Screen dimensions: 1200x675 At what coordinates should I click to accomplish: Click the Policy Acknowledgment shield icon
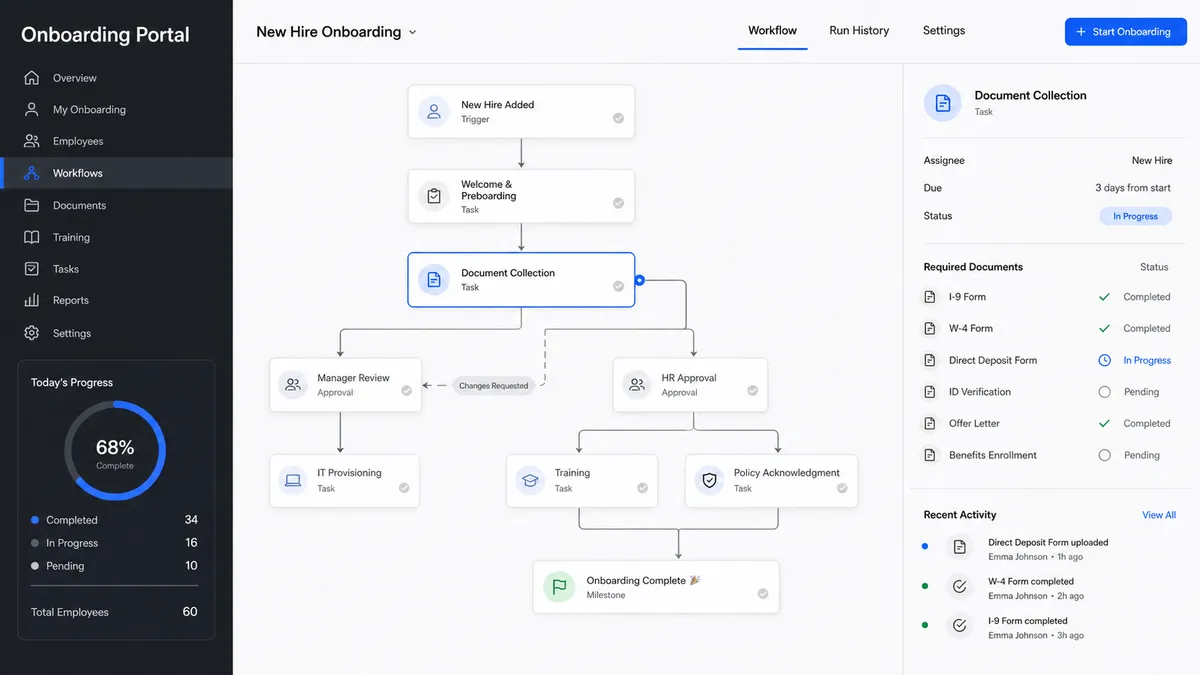[x=709, y=480]
